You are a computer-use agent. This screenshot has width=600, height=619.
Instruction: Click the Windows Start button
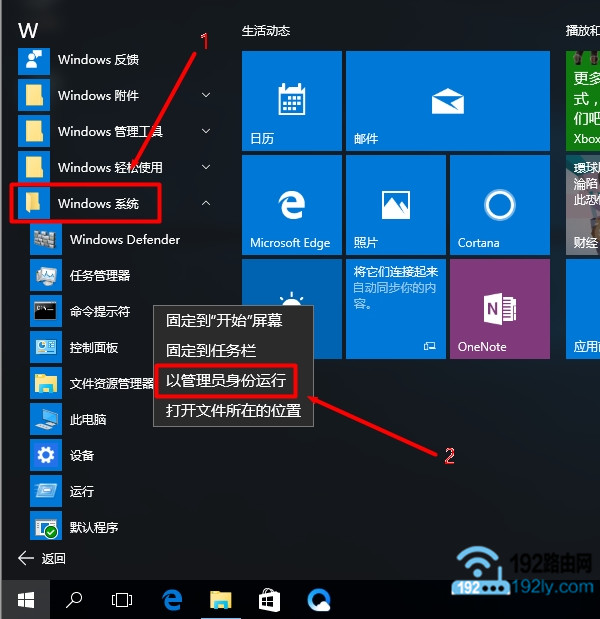pyautogui.click(x=26, y=600)
